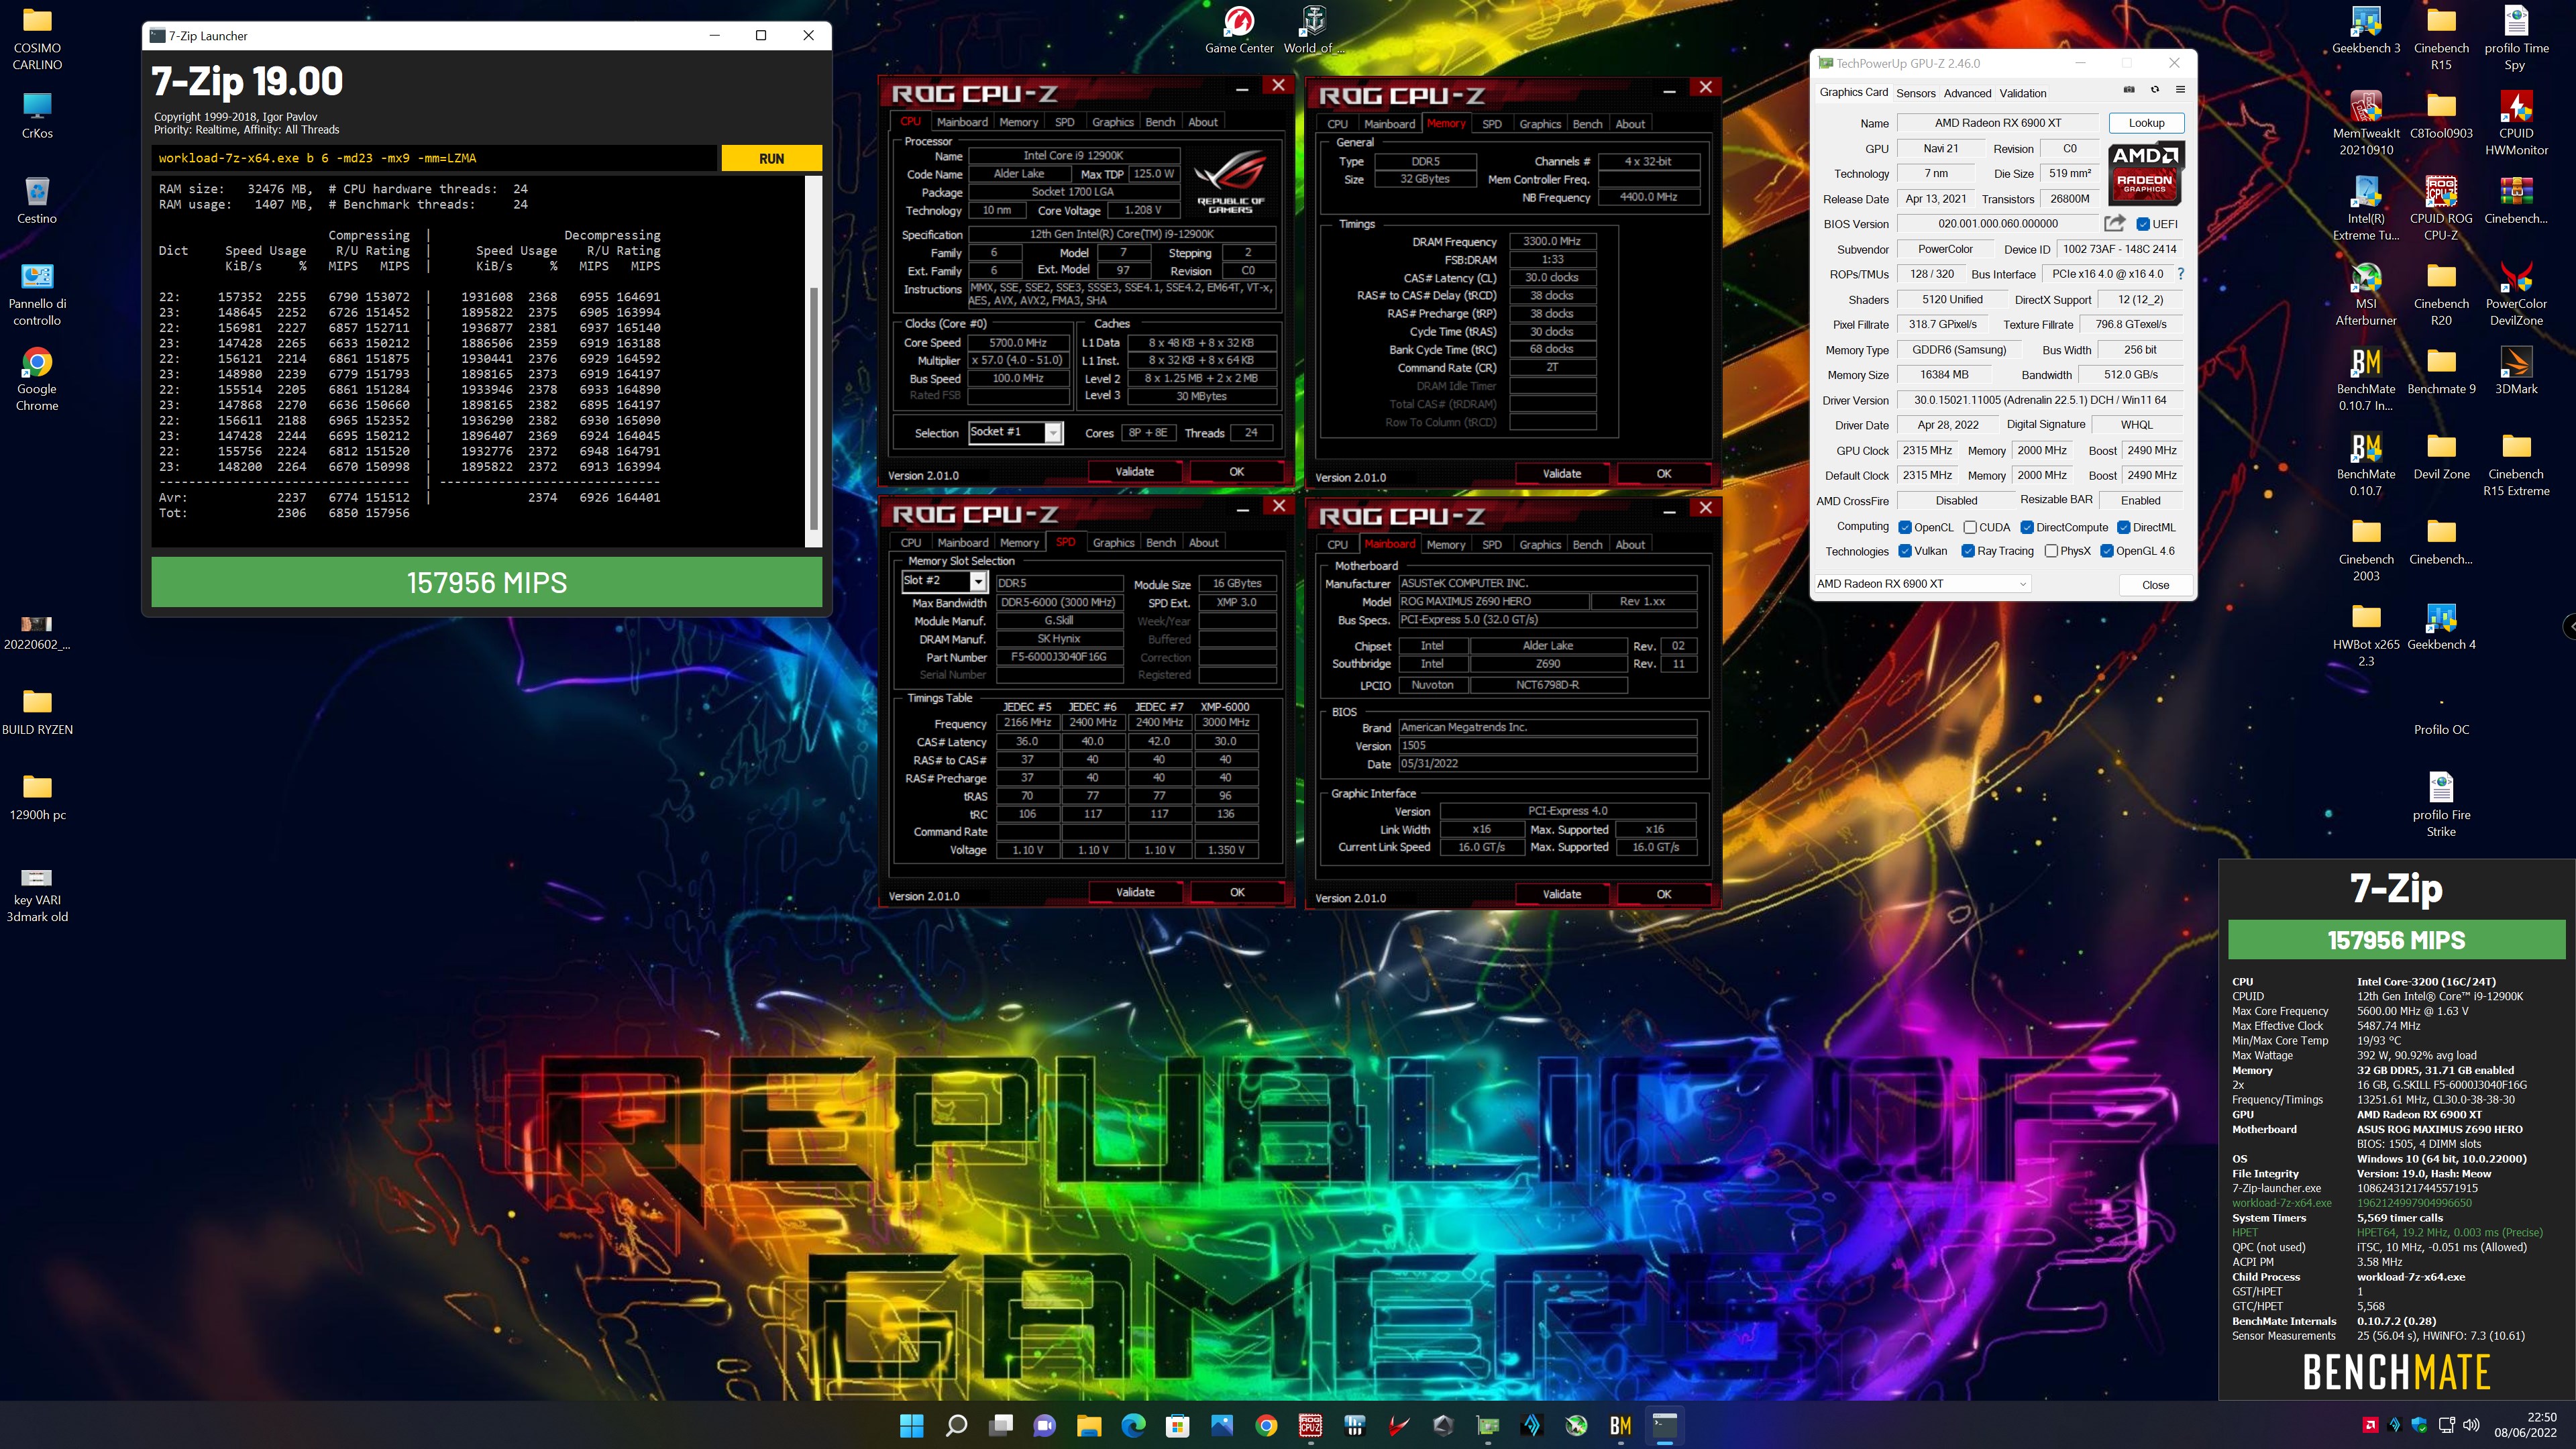Take a GPU-Z screenshot with the camera icon
Screen dimensions: 2576x1449
pyautogui.click(x=2129, y=90)
